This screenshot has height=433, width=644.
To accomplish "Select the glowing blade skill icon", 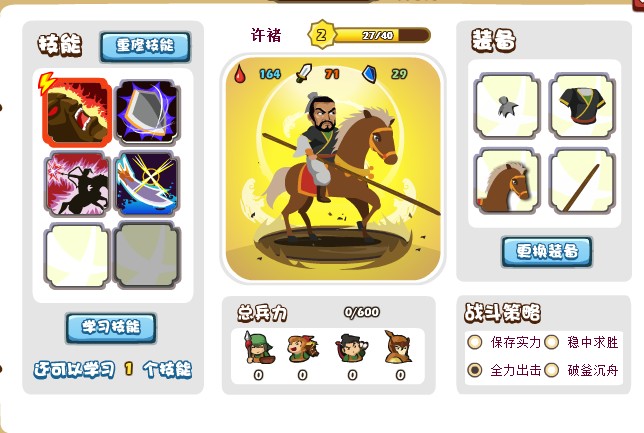I will click(147, 184).
